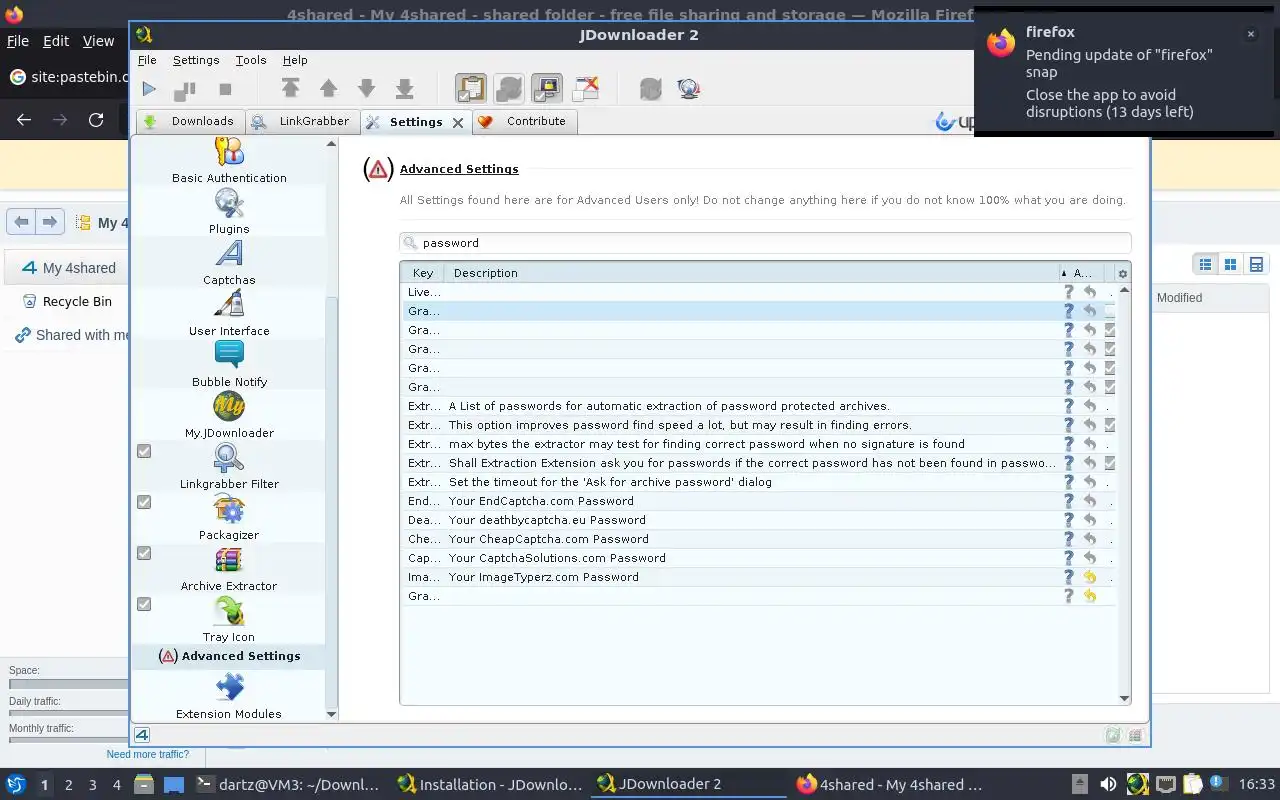The width and height of the screenshot is (1280, 800).
Task: Toggle Linkgrabber Filter extension checkbox
Action: (x=144, y=451)
